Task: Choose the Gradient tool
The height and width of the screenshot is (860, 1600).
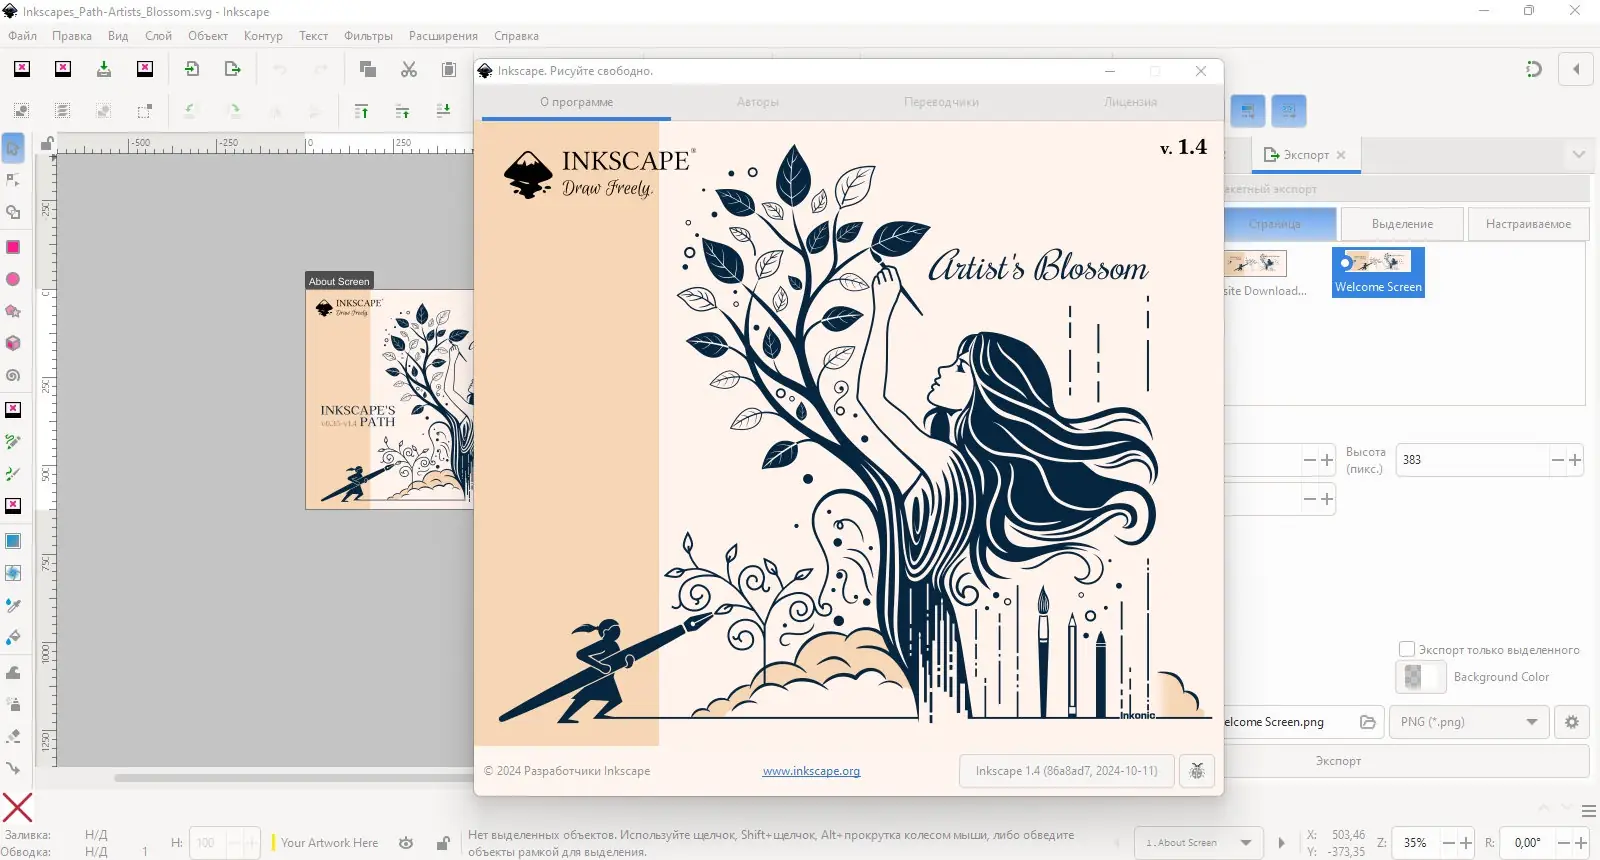Action: pos(13,541)
